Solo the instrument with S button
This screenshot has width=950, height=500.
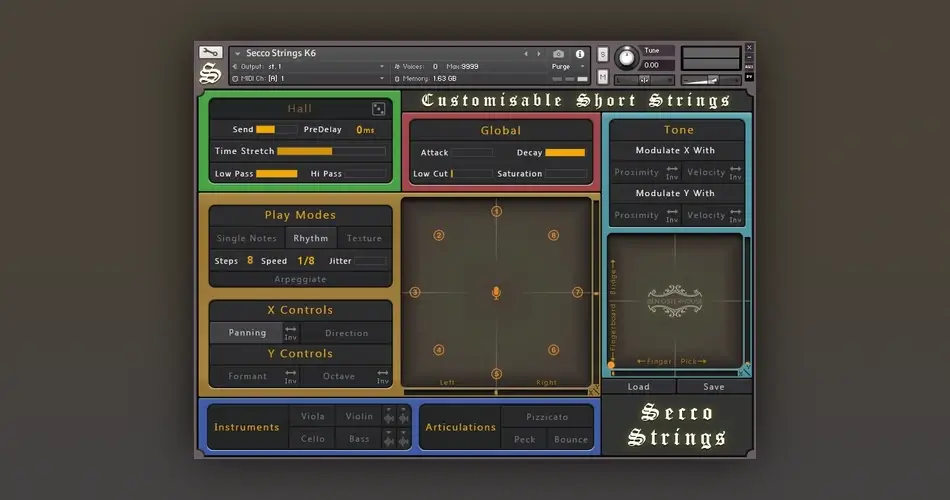tap(602, 55)
